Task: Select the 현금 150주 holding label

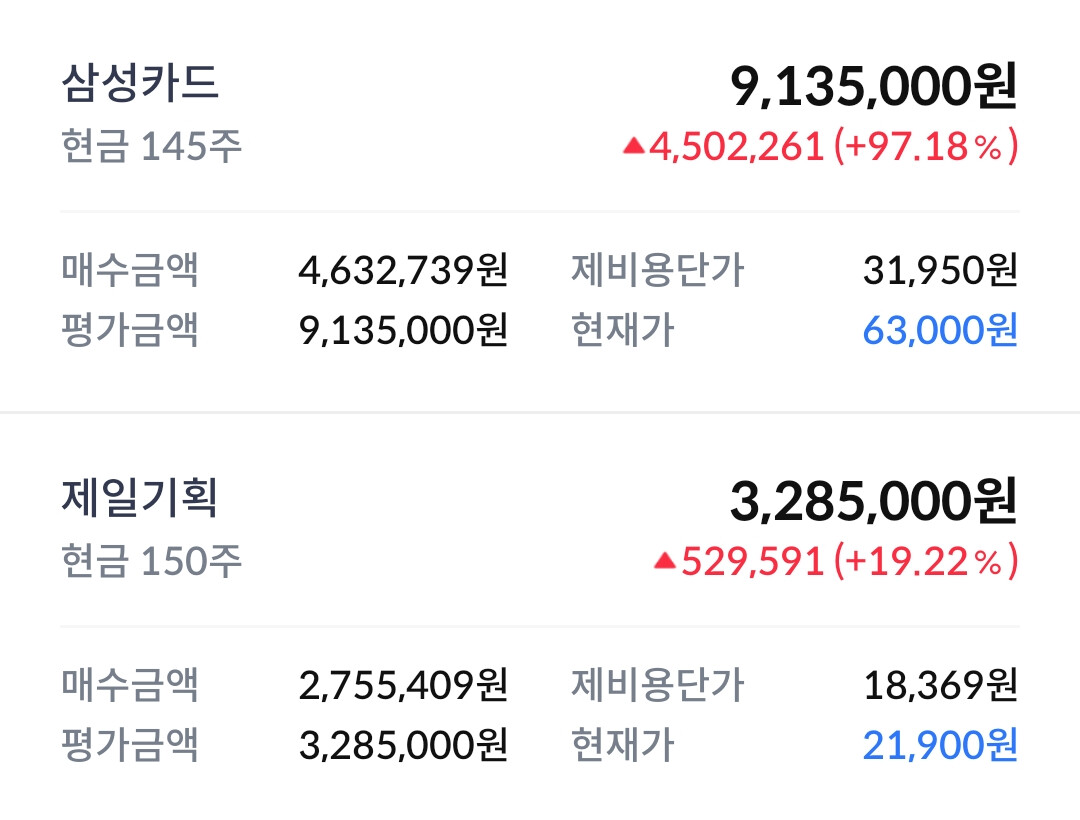Action: pos(151,561)
